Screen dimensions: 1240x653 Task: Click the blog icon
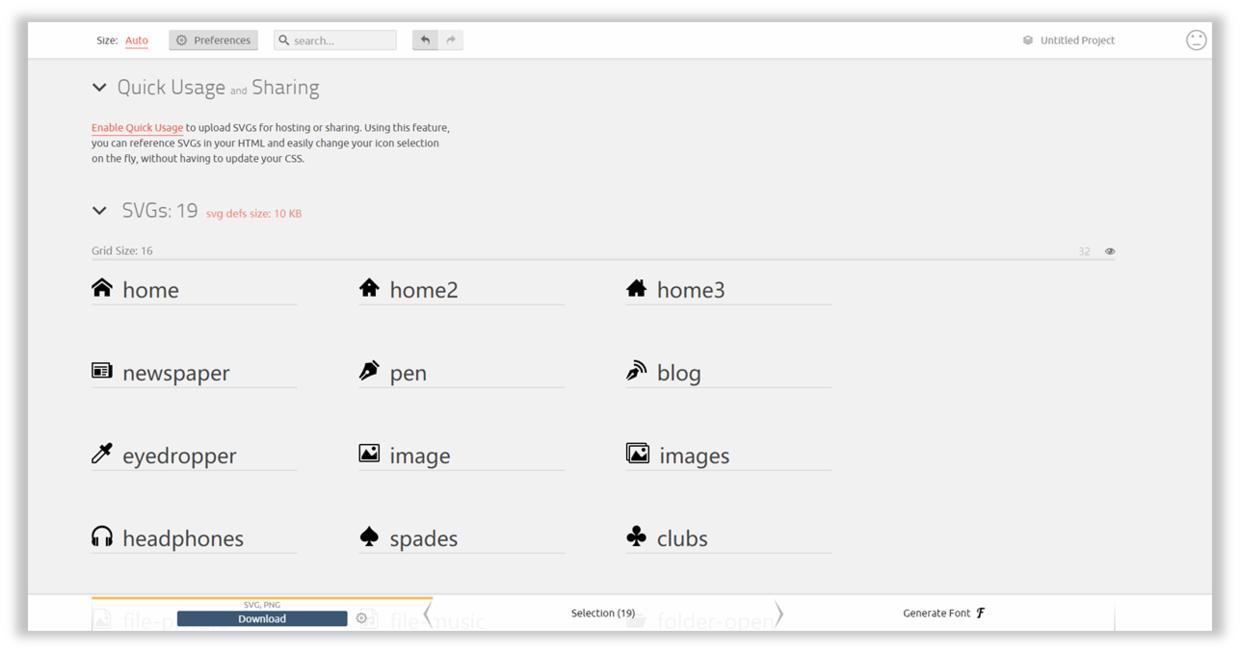[x=636, y=372]
